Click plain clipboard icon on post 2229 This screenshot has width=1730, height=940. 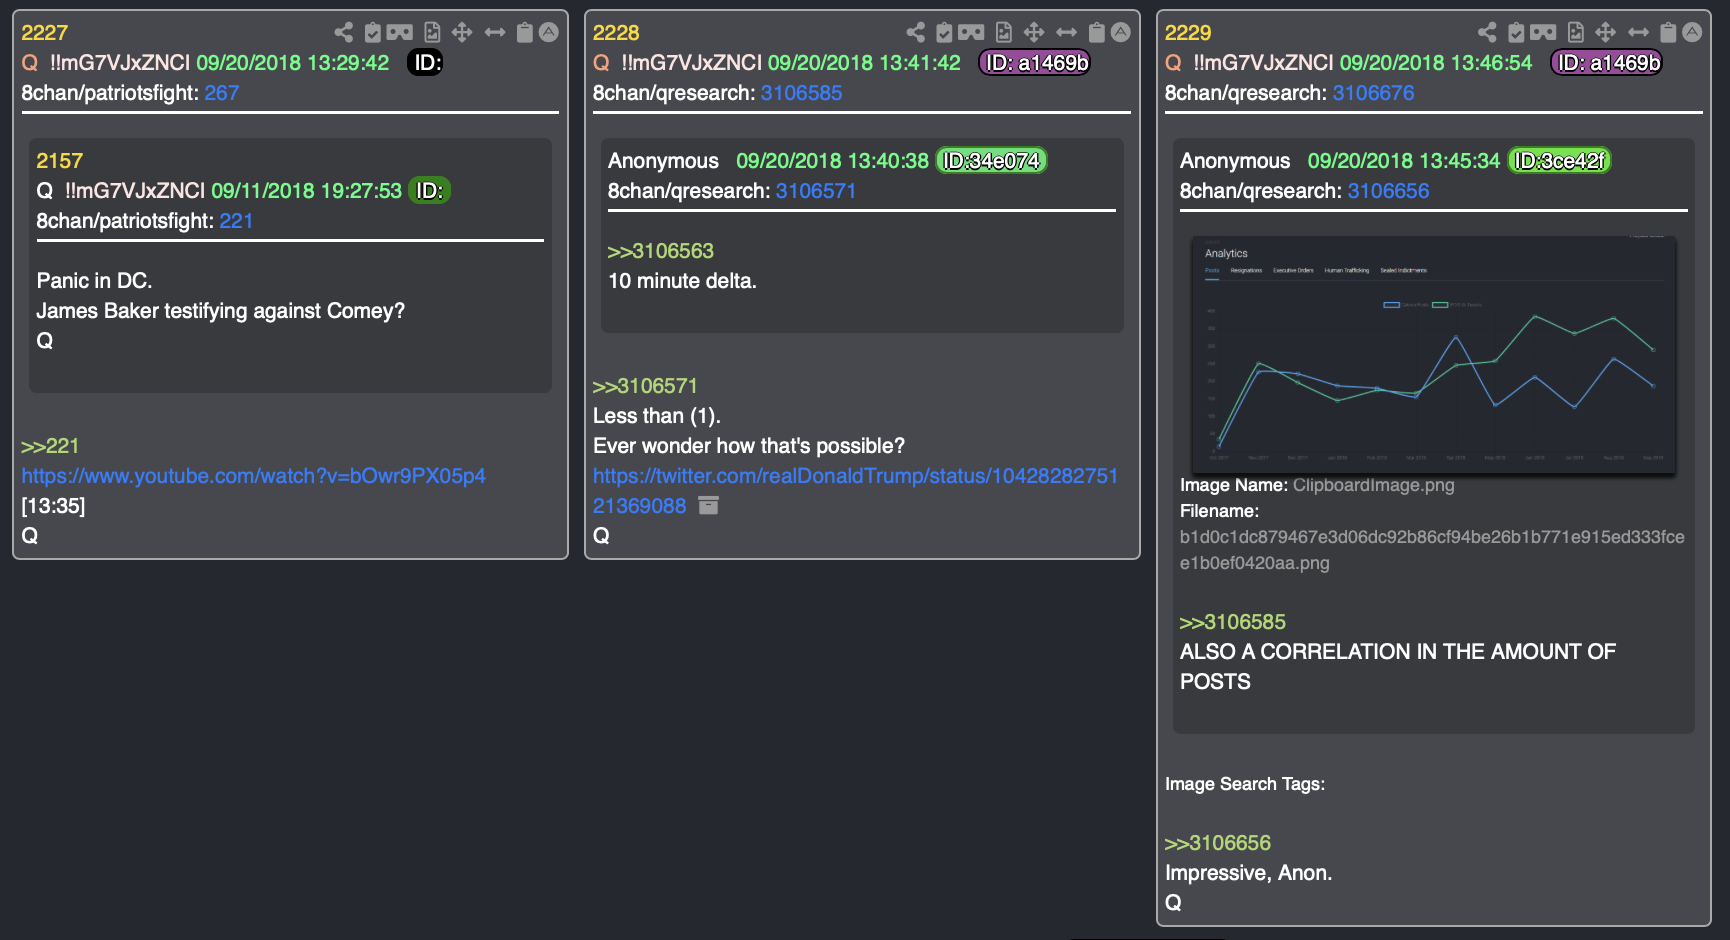click(1668, 32)
